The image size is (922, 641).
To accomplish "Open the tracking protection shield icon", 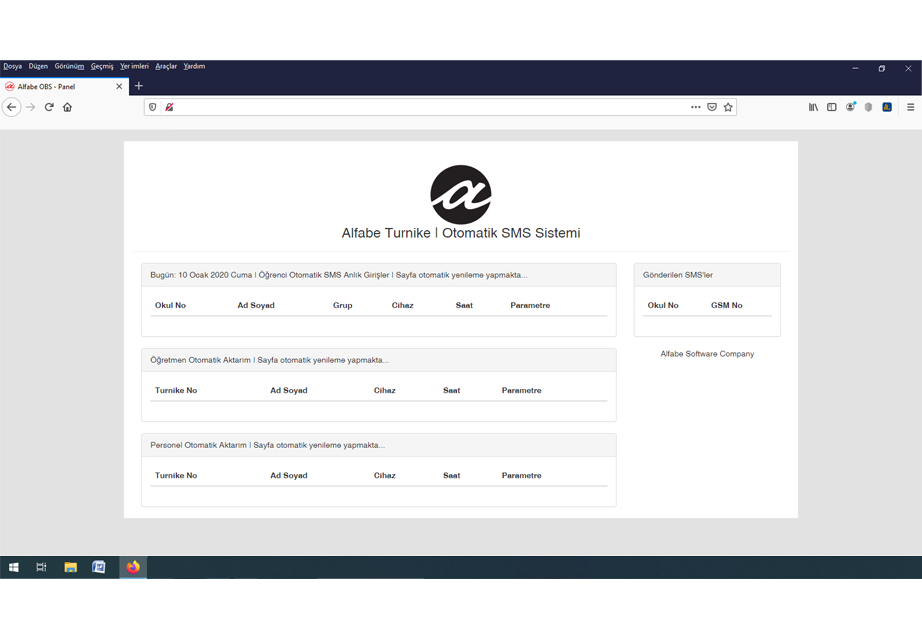I will coord(152,107).
